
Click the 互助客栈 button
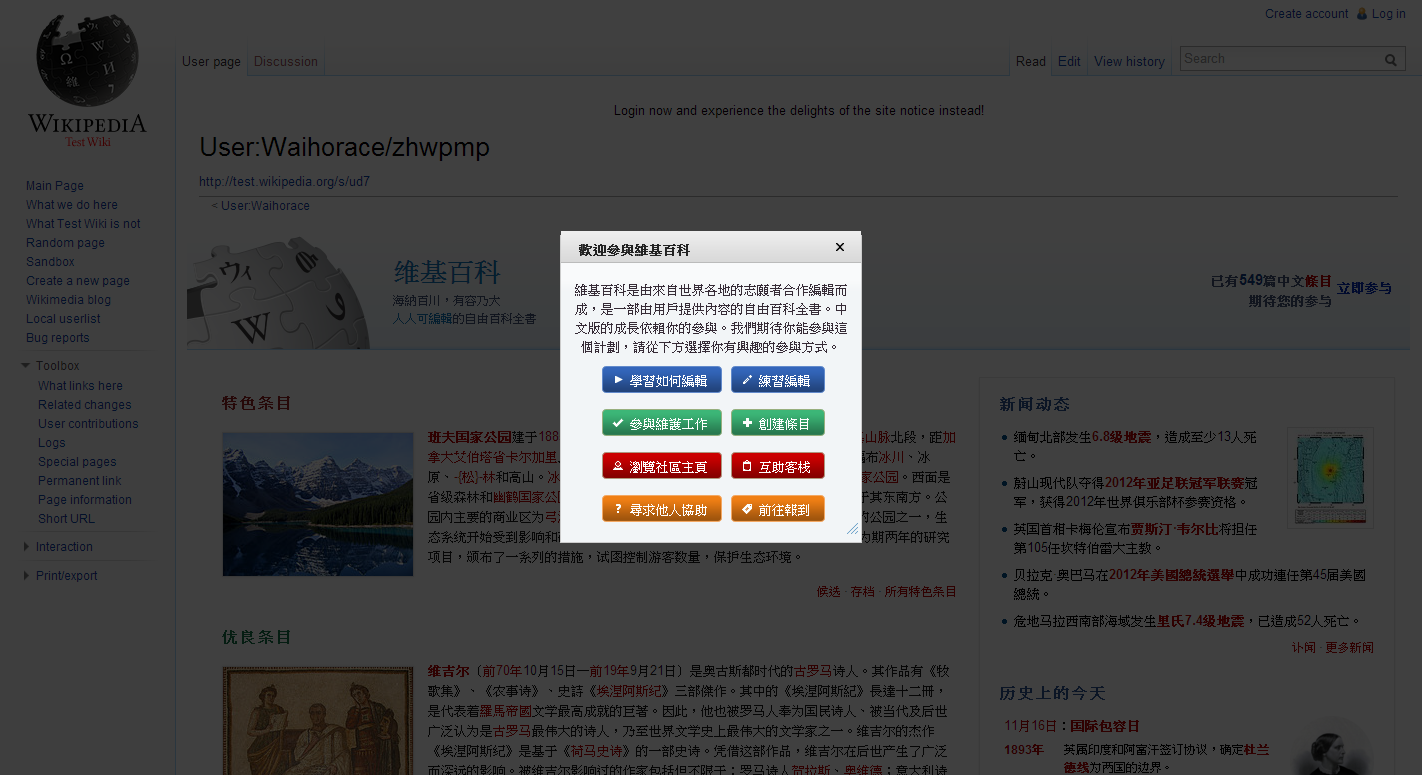click(x=777, y=466)
